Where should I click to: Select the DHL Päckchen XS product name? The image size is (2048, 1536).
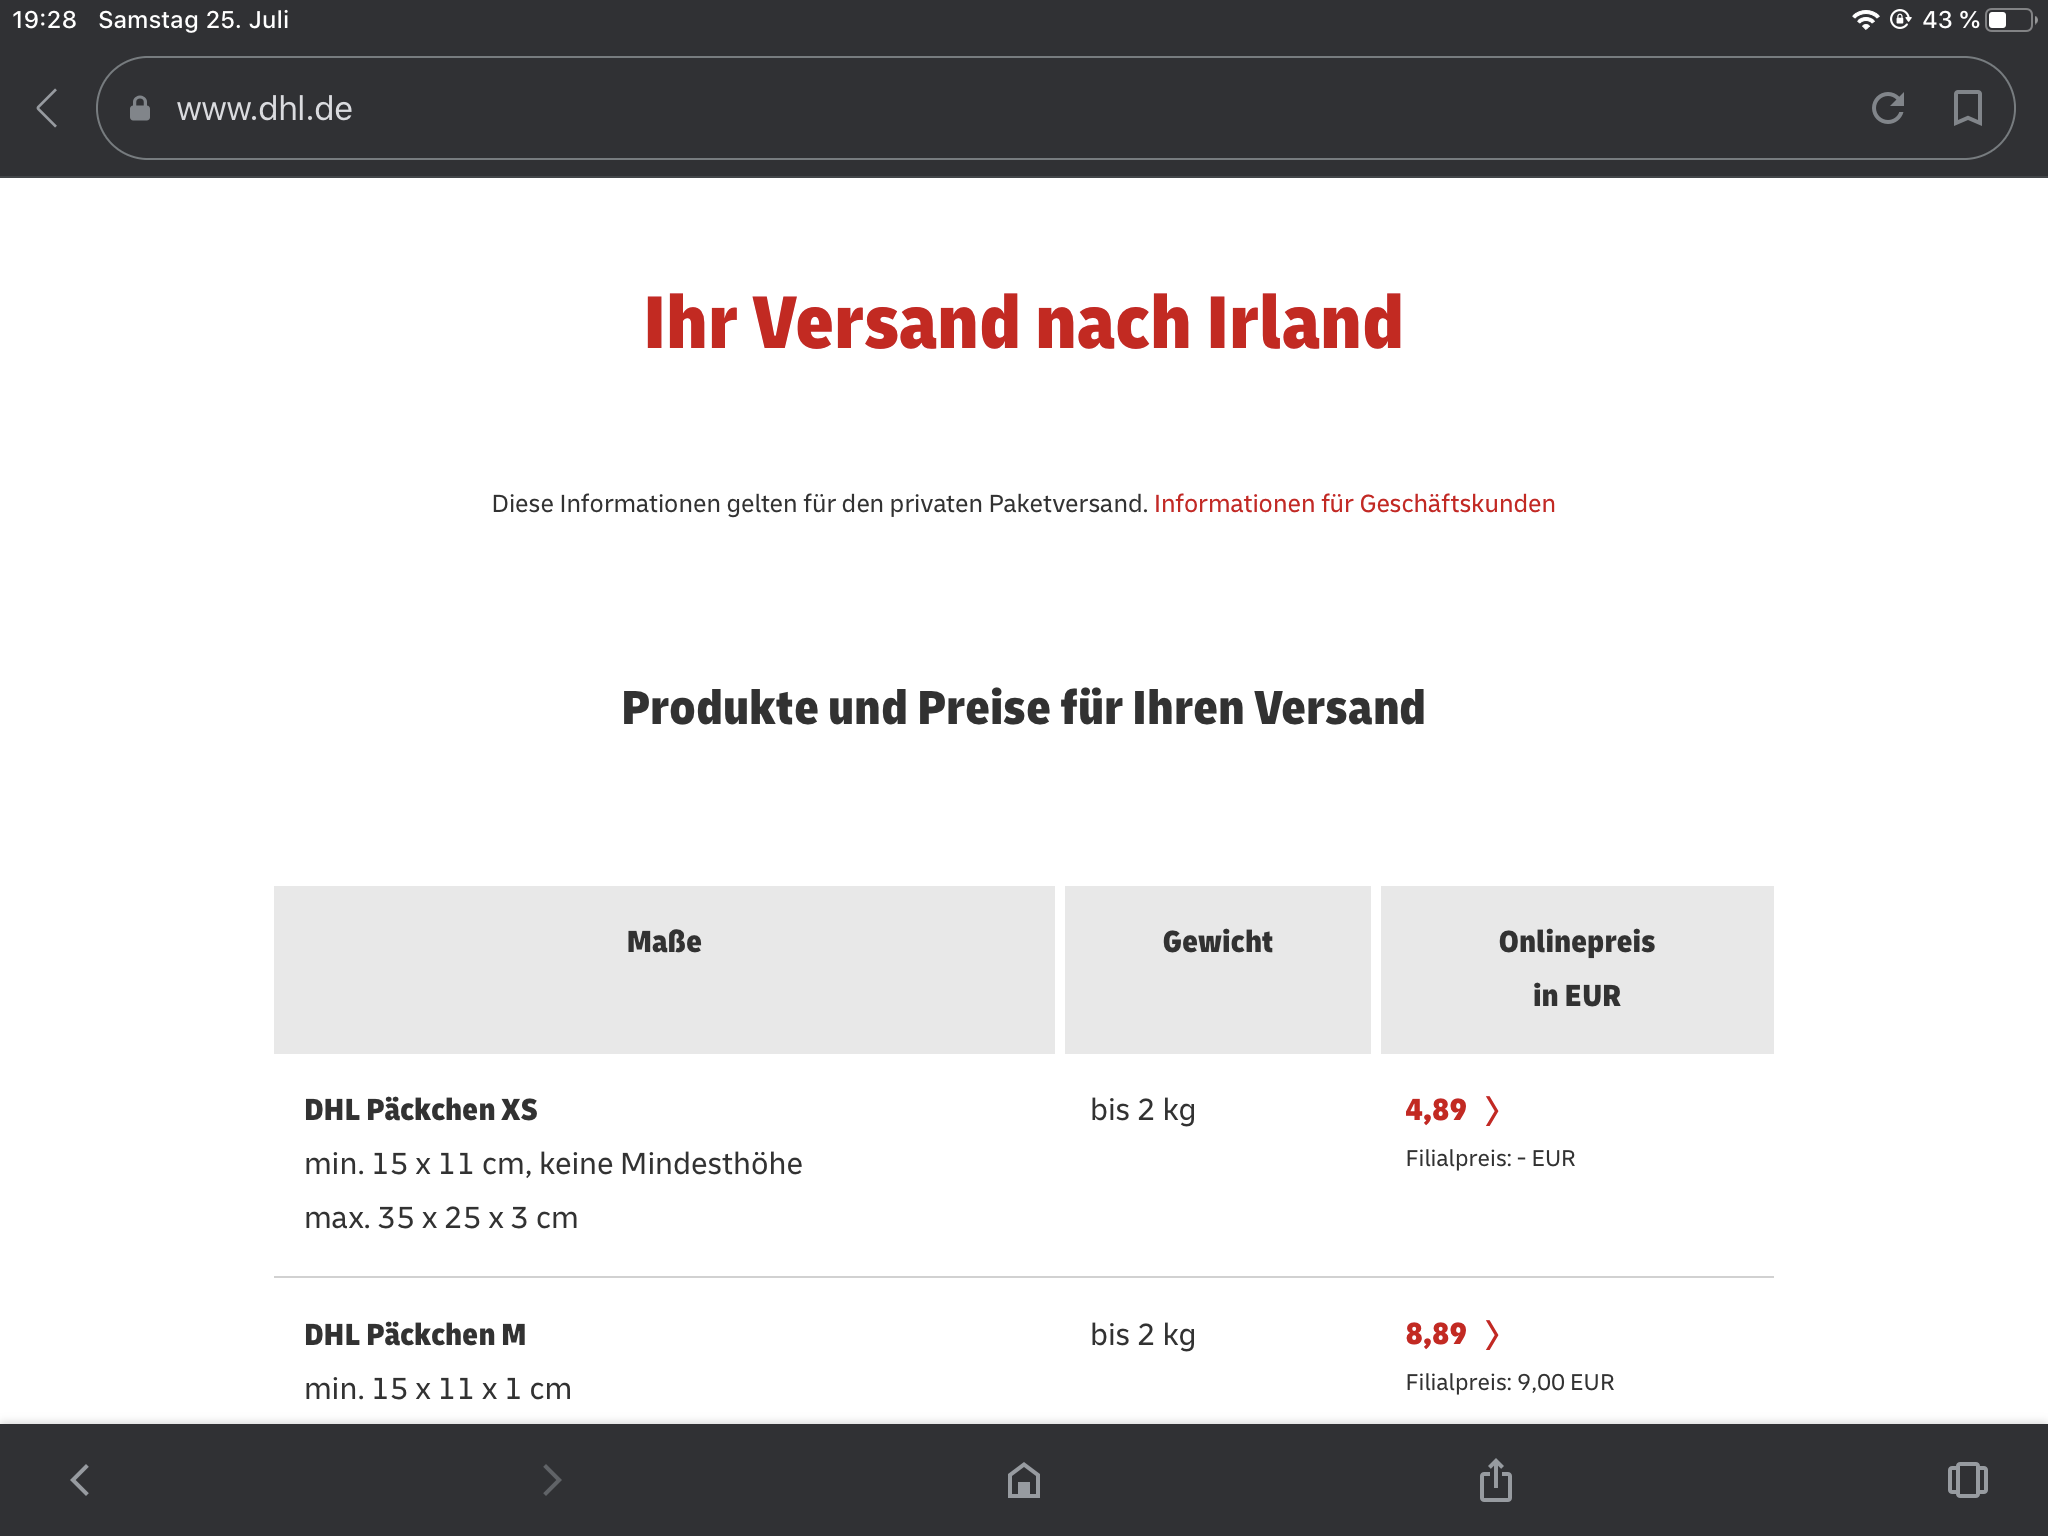coord(421,1110)
